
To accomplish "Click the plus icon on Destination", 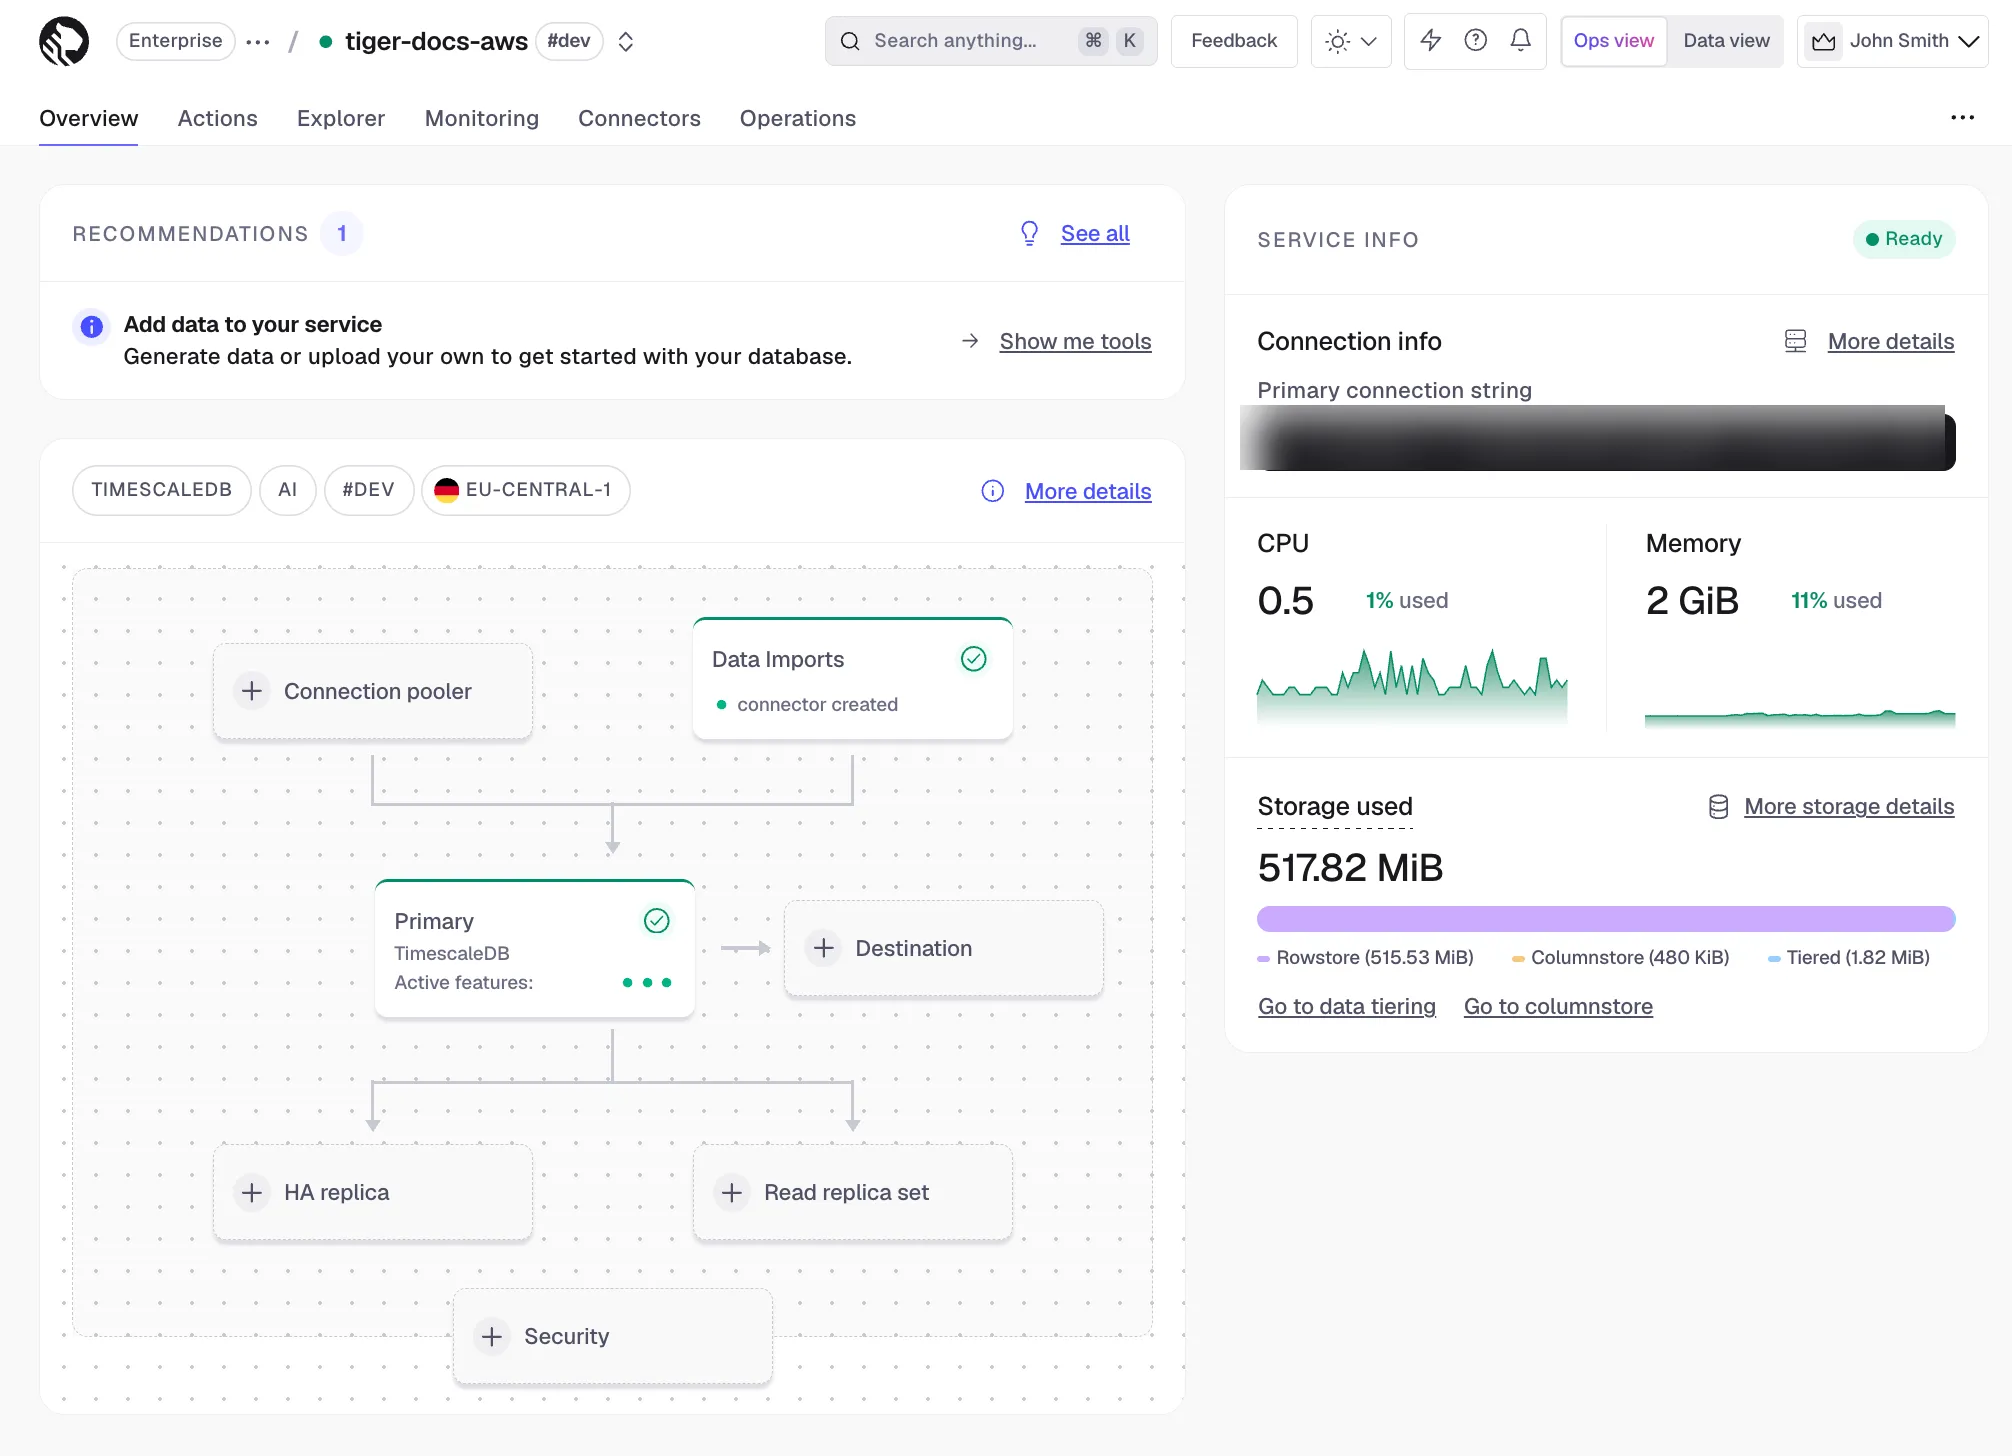I will point(824,948).
